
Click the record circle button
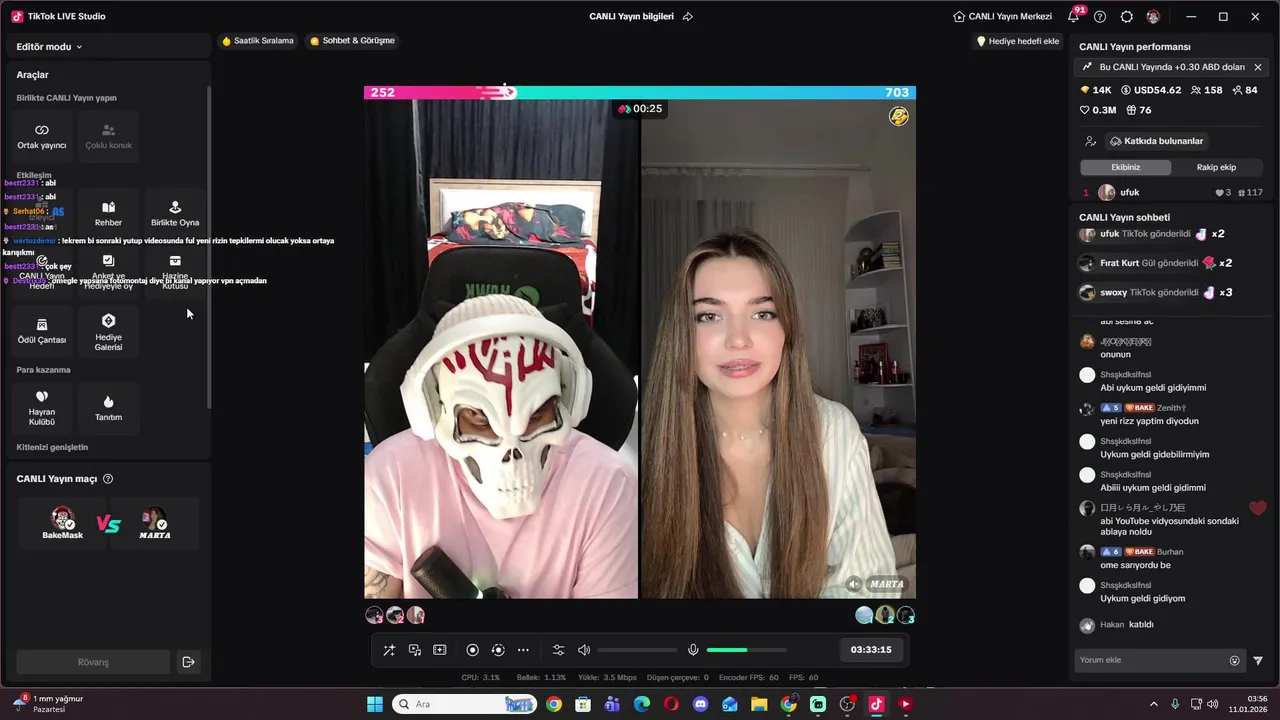(x=473, y=650)
